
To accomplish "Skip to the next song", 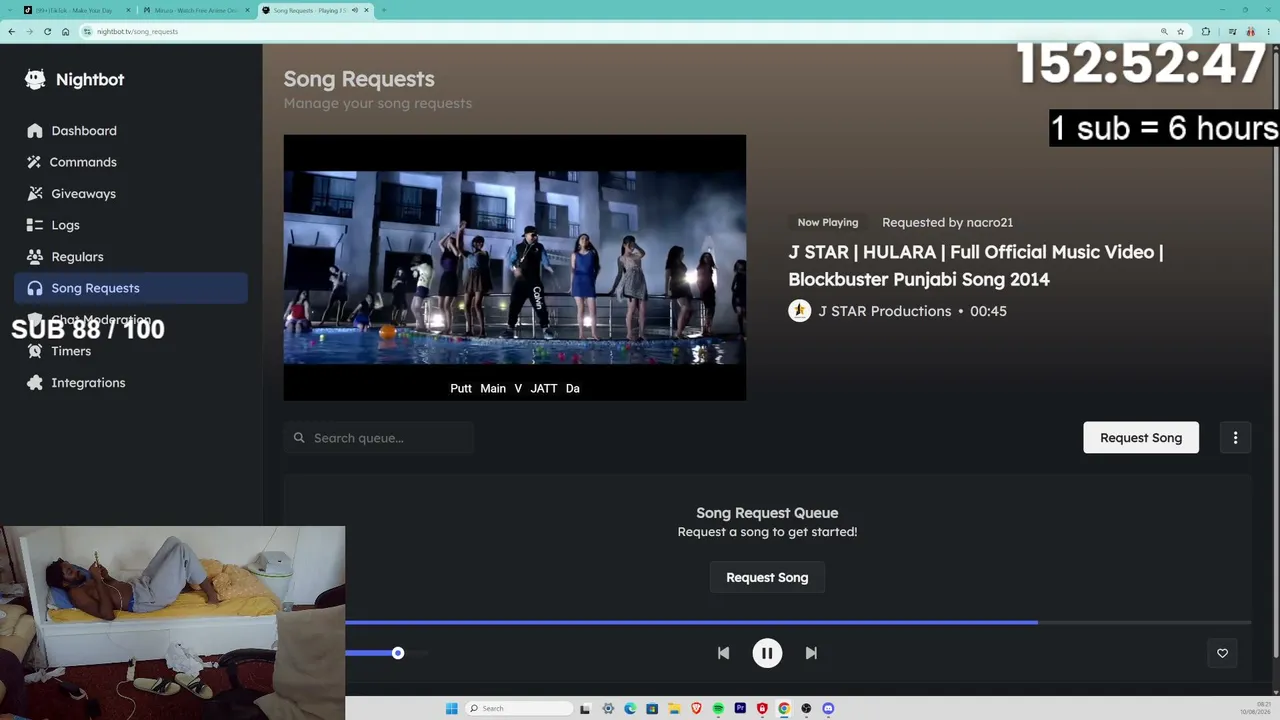I will coord(811,653).
